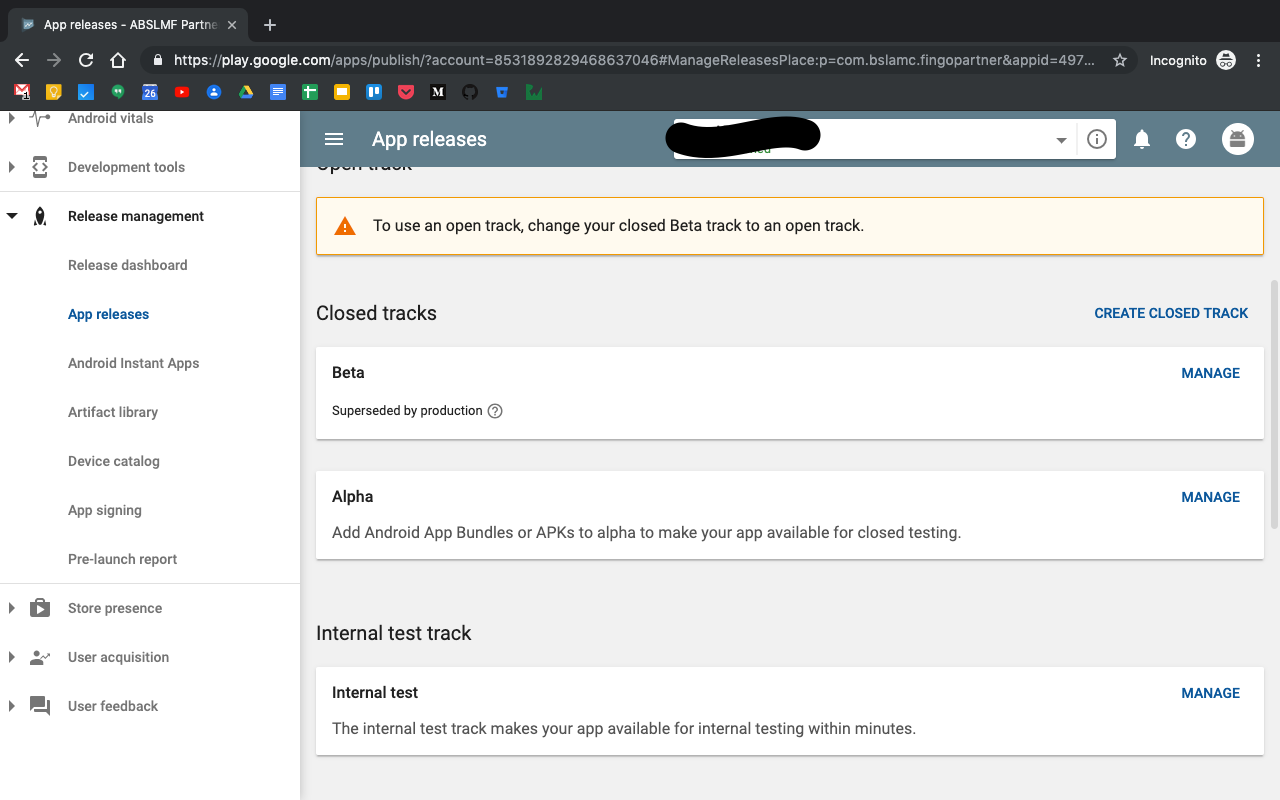Reload the page

[x=86, y=60]
